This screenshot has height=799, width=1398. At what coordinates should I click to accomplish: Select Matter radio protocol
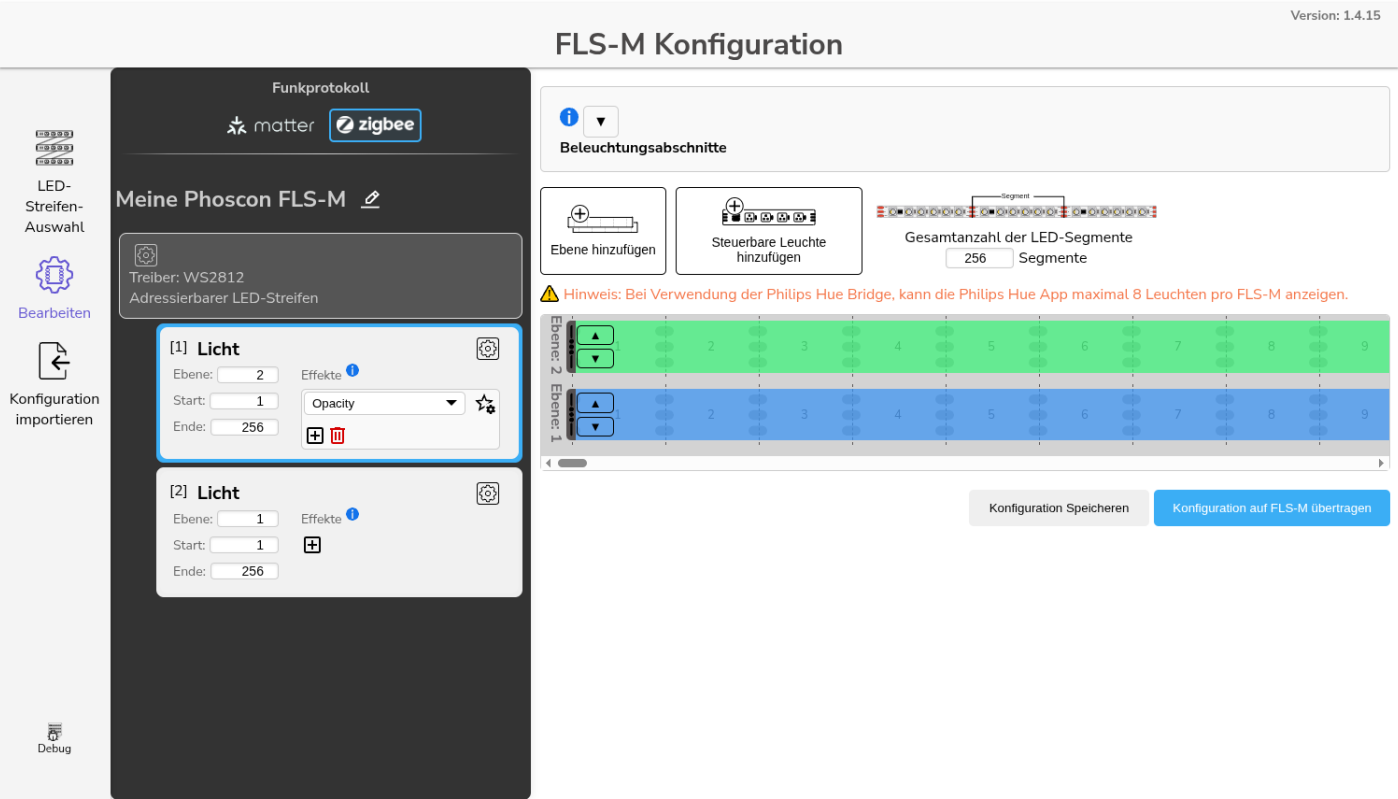tap(271, 125)
